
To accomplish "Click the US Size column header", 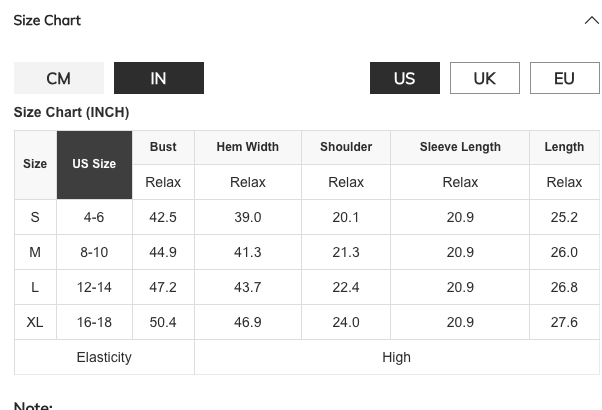I will click(x=94, y=165).
